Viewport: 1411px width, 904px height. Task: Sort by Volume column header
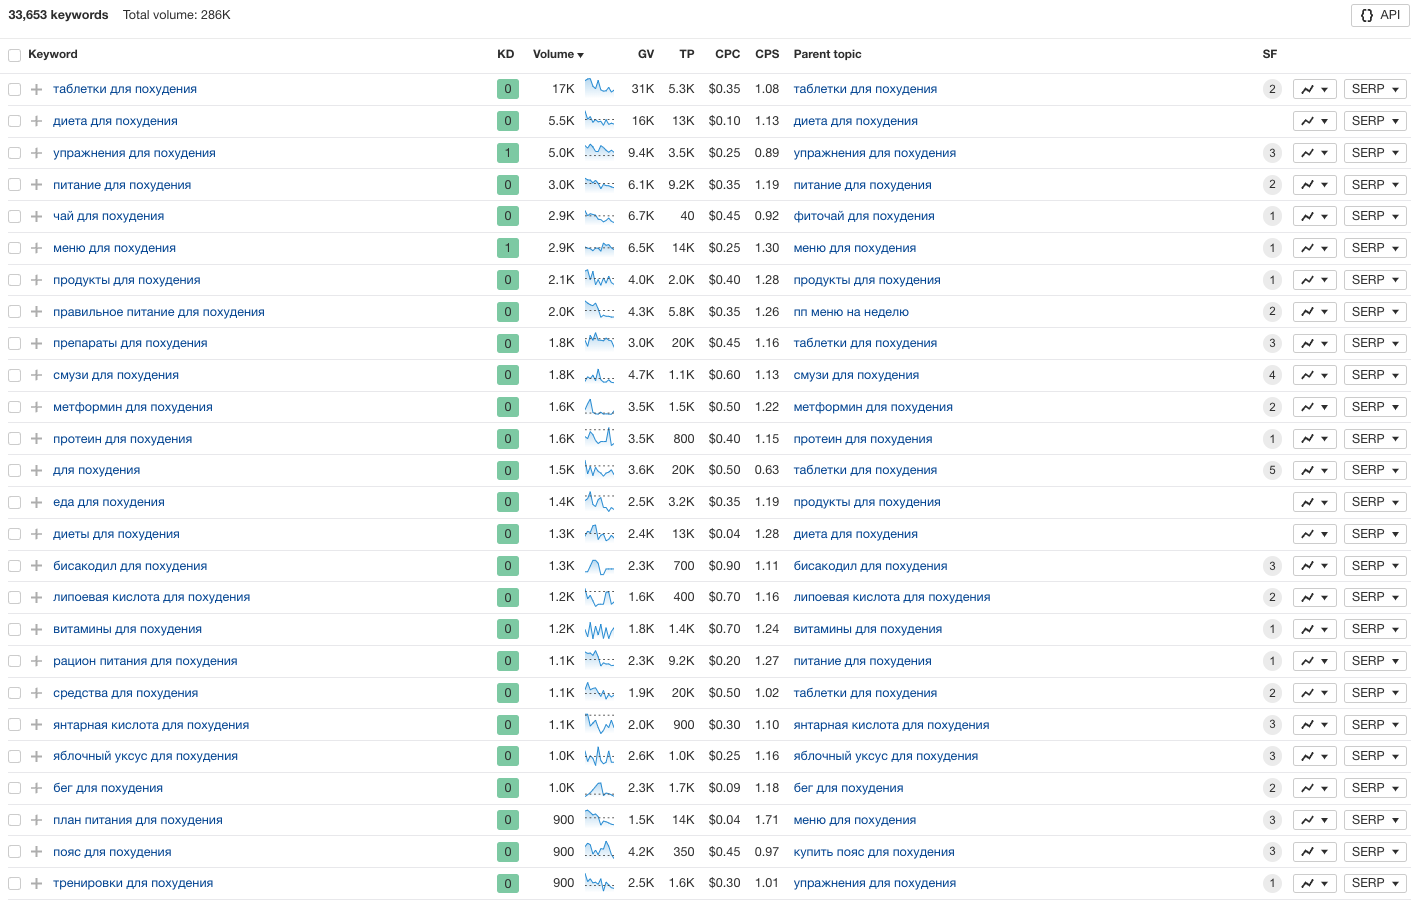click(557, 54)
